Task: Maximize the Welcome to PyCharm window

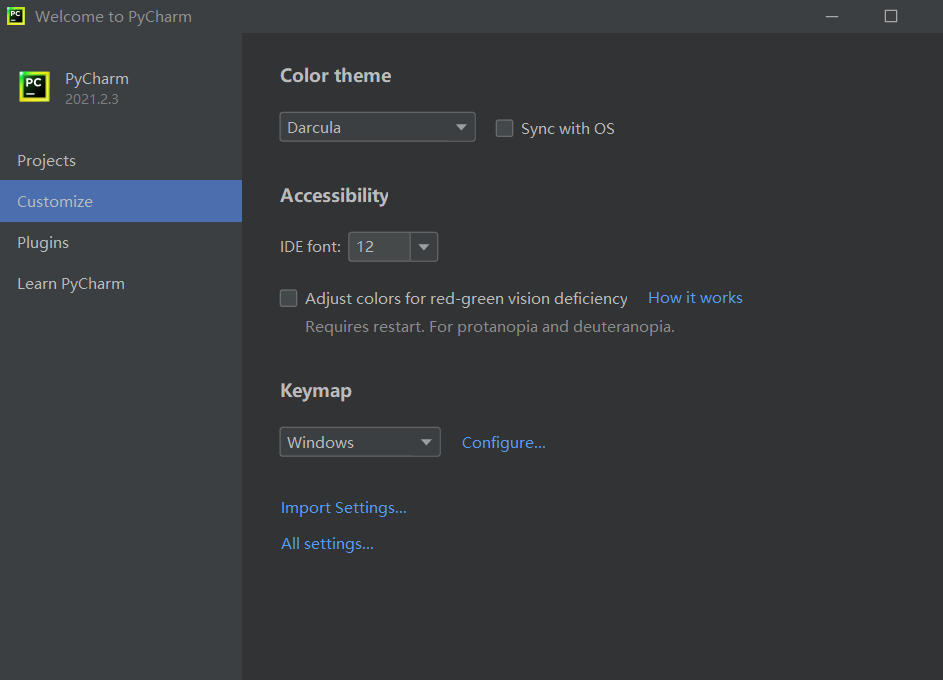Action: 891,16
